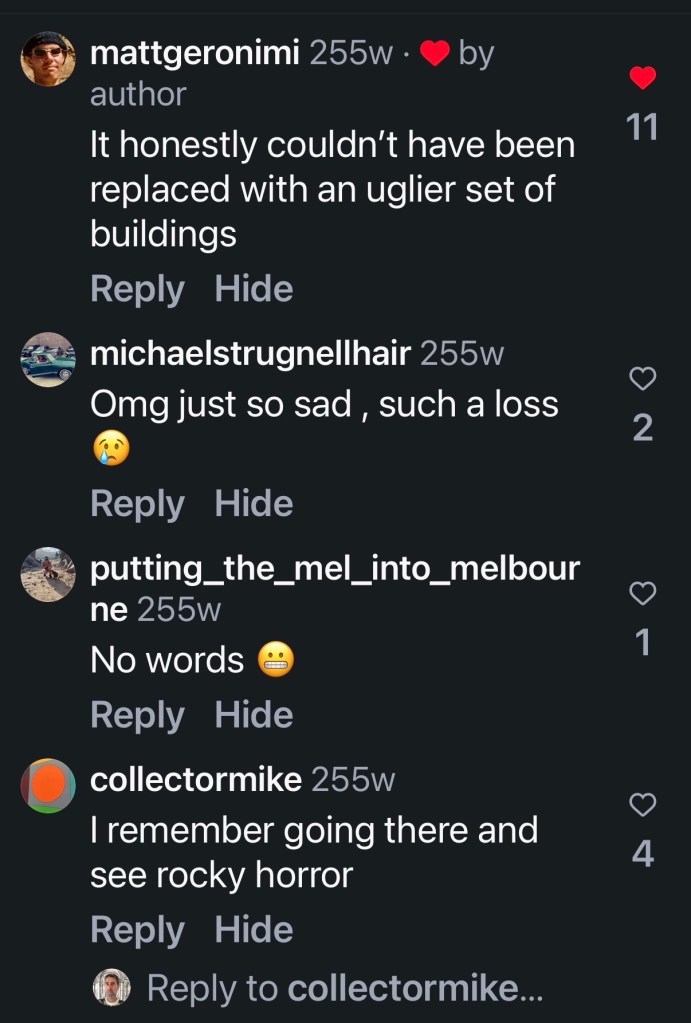691x1023 pixels.
Task: Unlike mattgeronimi's comment via red heart
Action: point(643,77)
